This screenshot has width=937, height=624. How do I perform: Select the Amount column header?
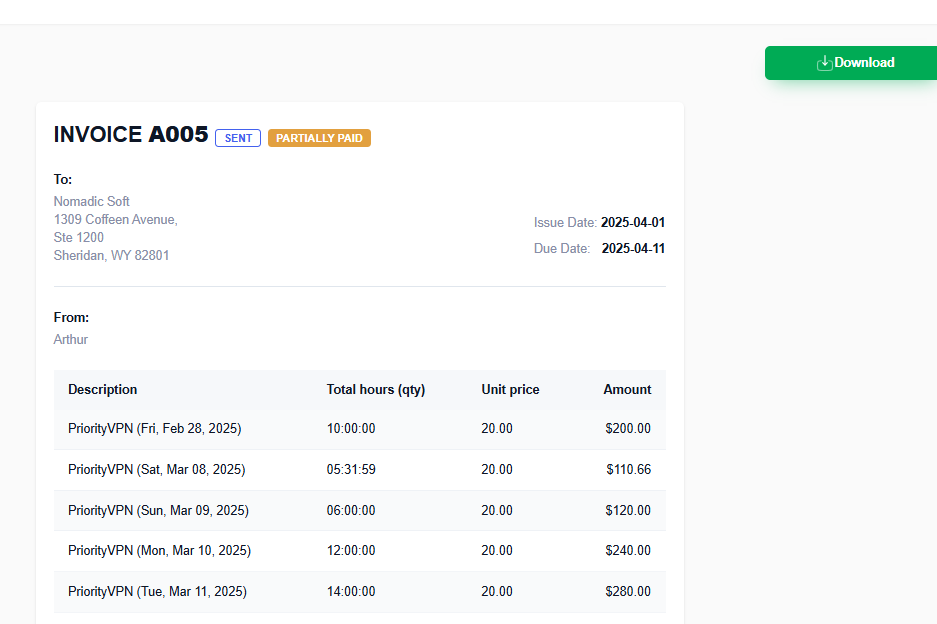[x=627, y=390]
